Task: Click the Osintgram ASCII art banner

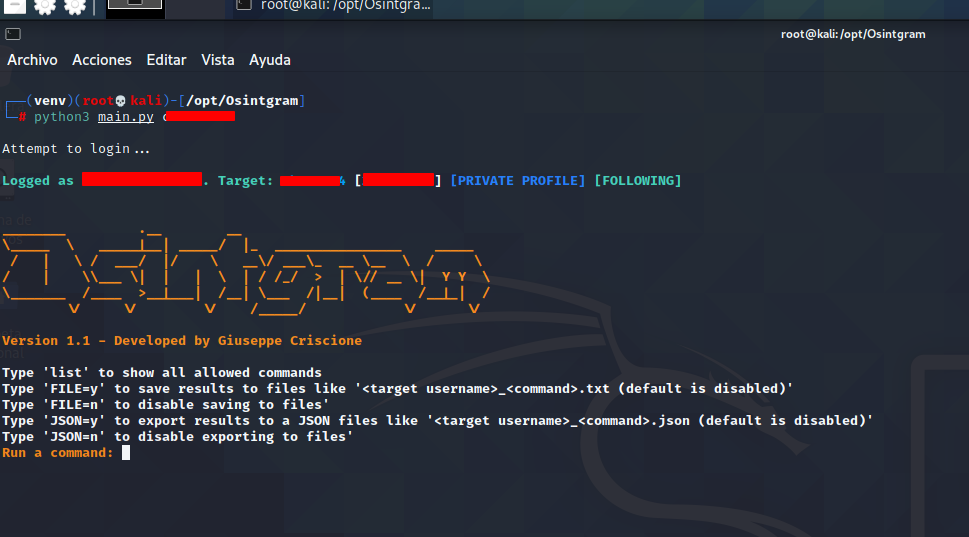Action: [x=246, y=272]
